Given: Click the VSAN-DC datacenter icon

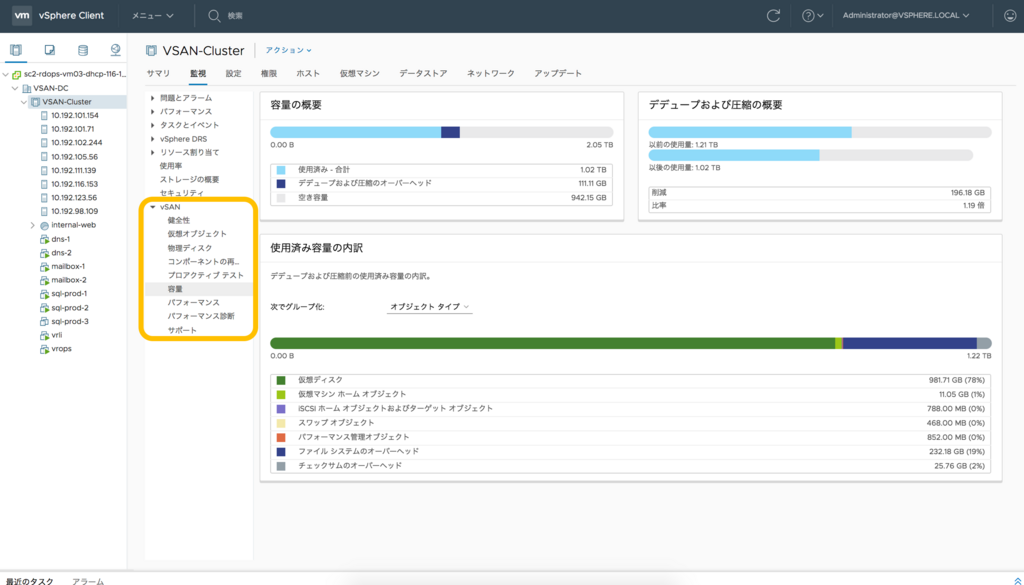Looking at the screenshot, I should [27, 88].
